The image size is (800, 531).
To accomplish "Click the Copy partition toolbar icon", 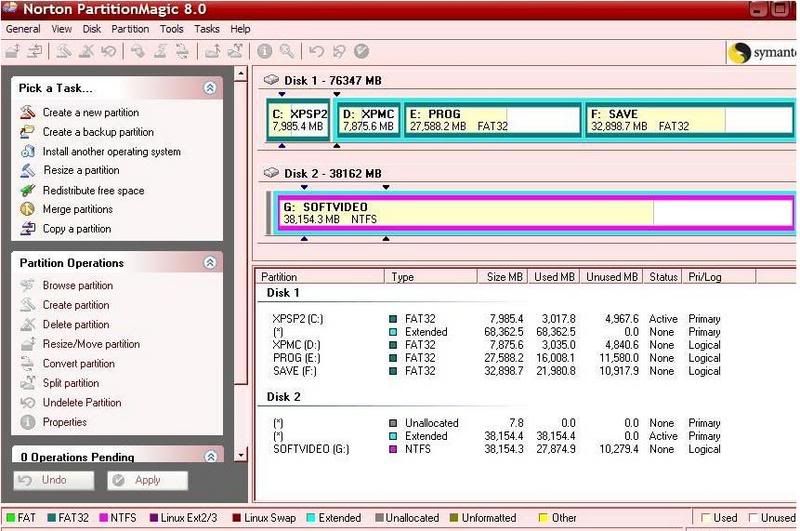I will pos(35,51).
